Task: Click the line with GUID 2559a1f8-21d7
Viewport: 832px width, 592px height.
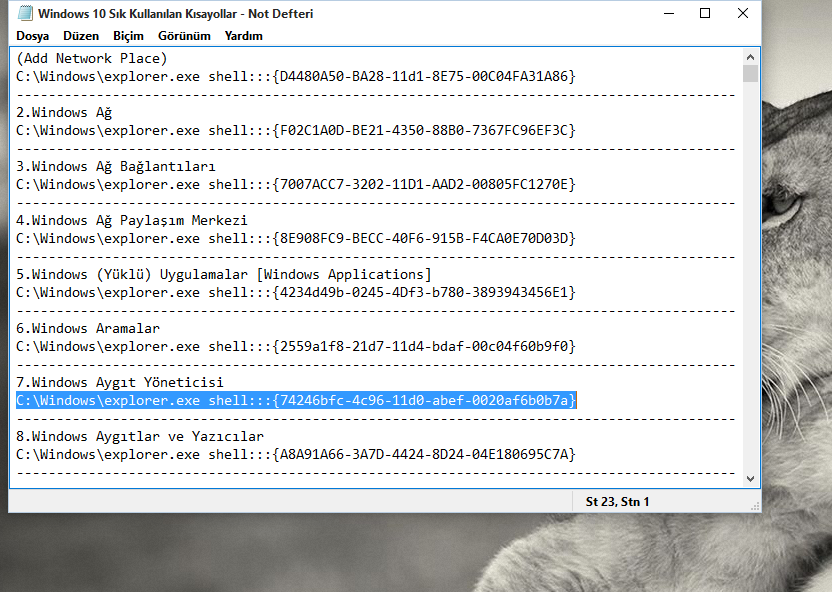Action: [296, 346]
